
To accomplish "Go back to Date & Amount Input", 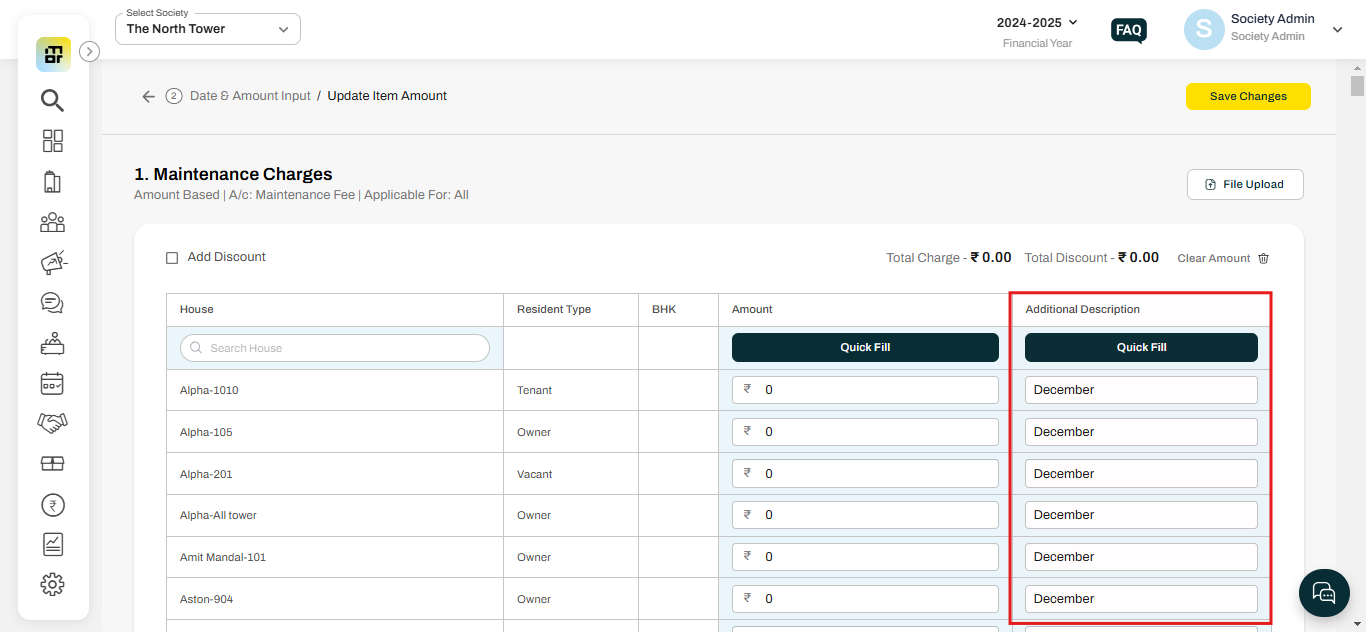I will (x=148, y=97).
